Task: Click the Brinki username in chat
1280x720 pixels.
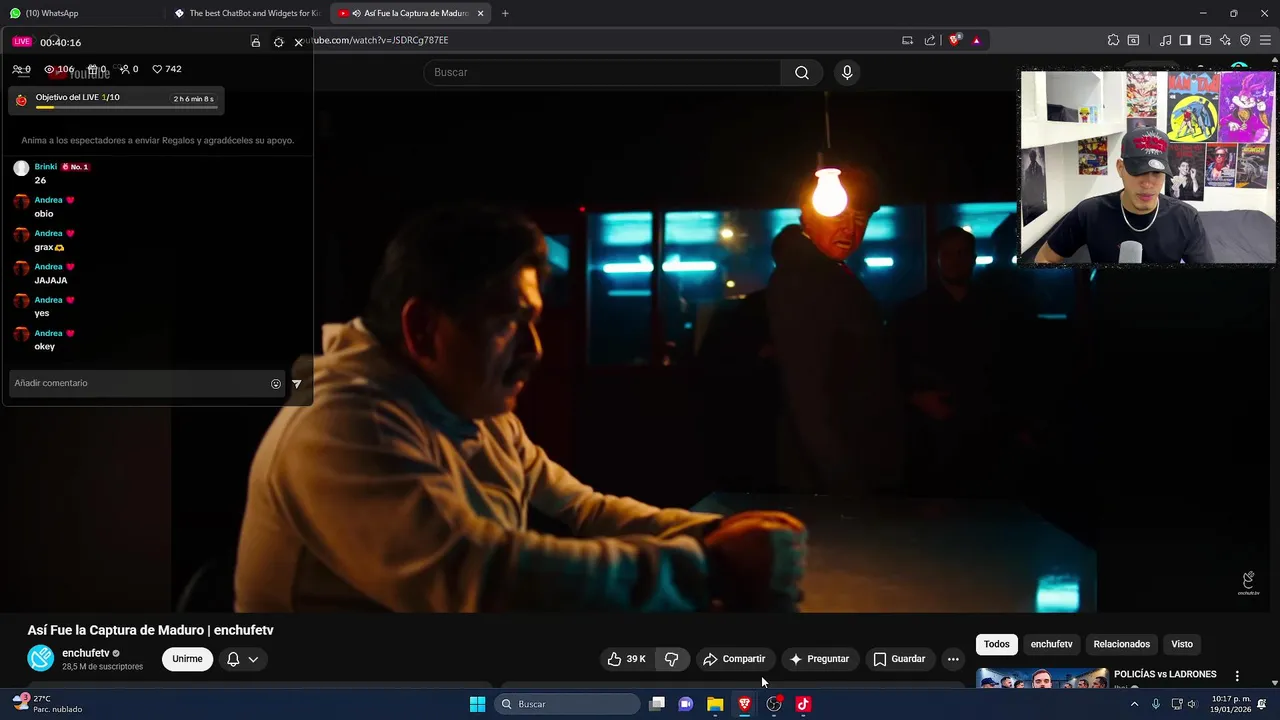Action: (x=46, y=167)
